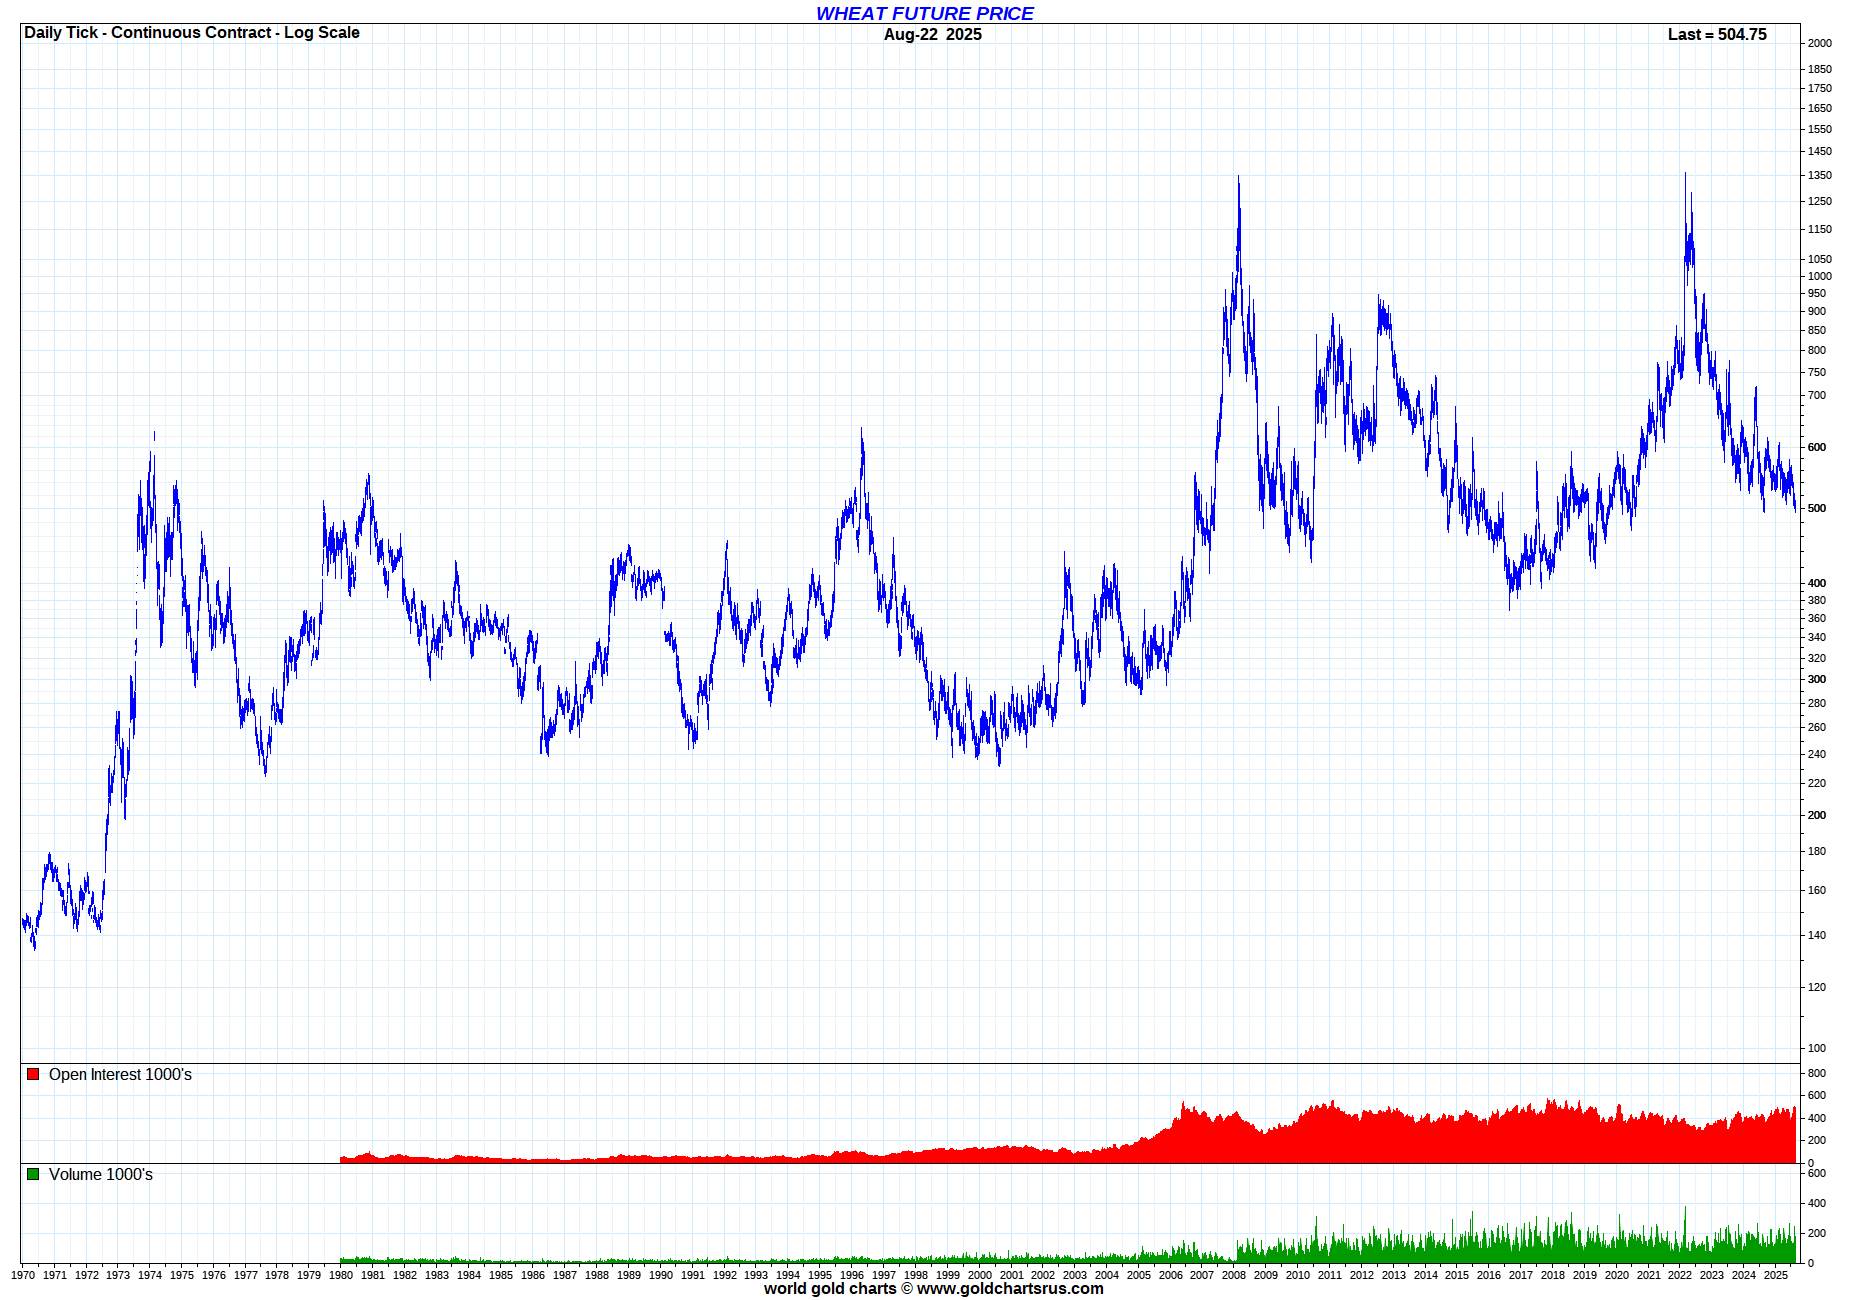Click the 300 label on the price axis
The image size is (1850, 1300).
pos(1817,679)
